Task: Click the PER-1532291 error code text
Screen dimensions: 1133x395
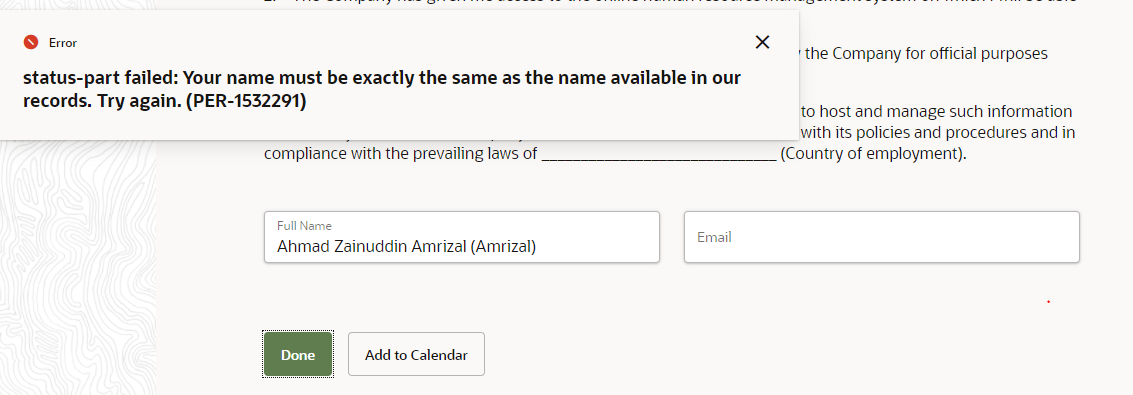Action: click(x=246, y=102)
